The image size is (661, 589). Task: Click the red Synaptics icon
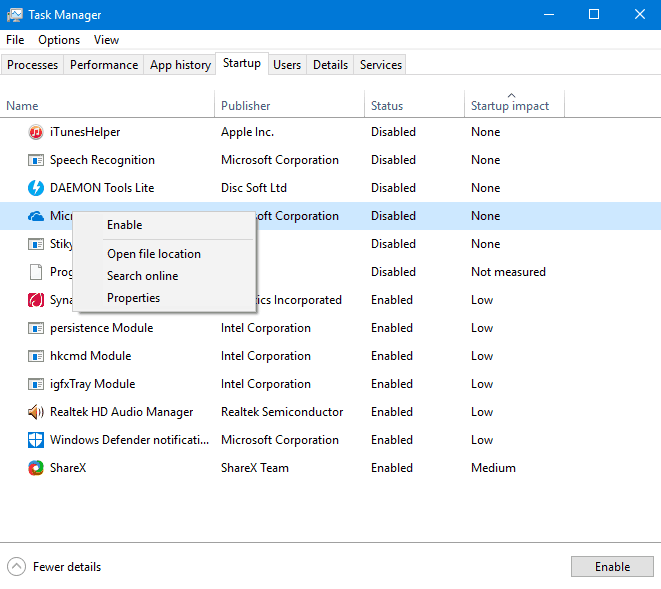point(36,300)
